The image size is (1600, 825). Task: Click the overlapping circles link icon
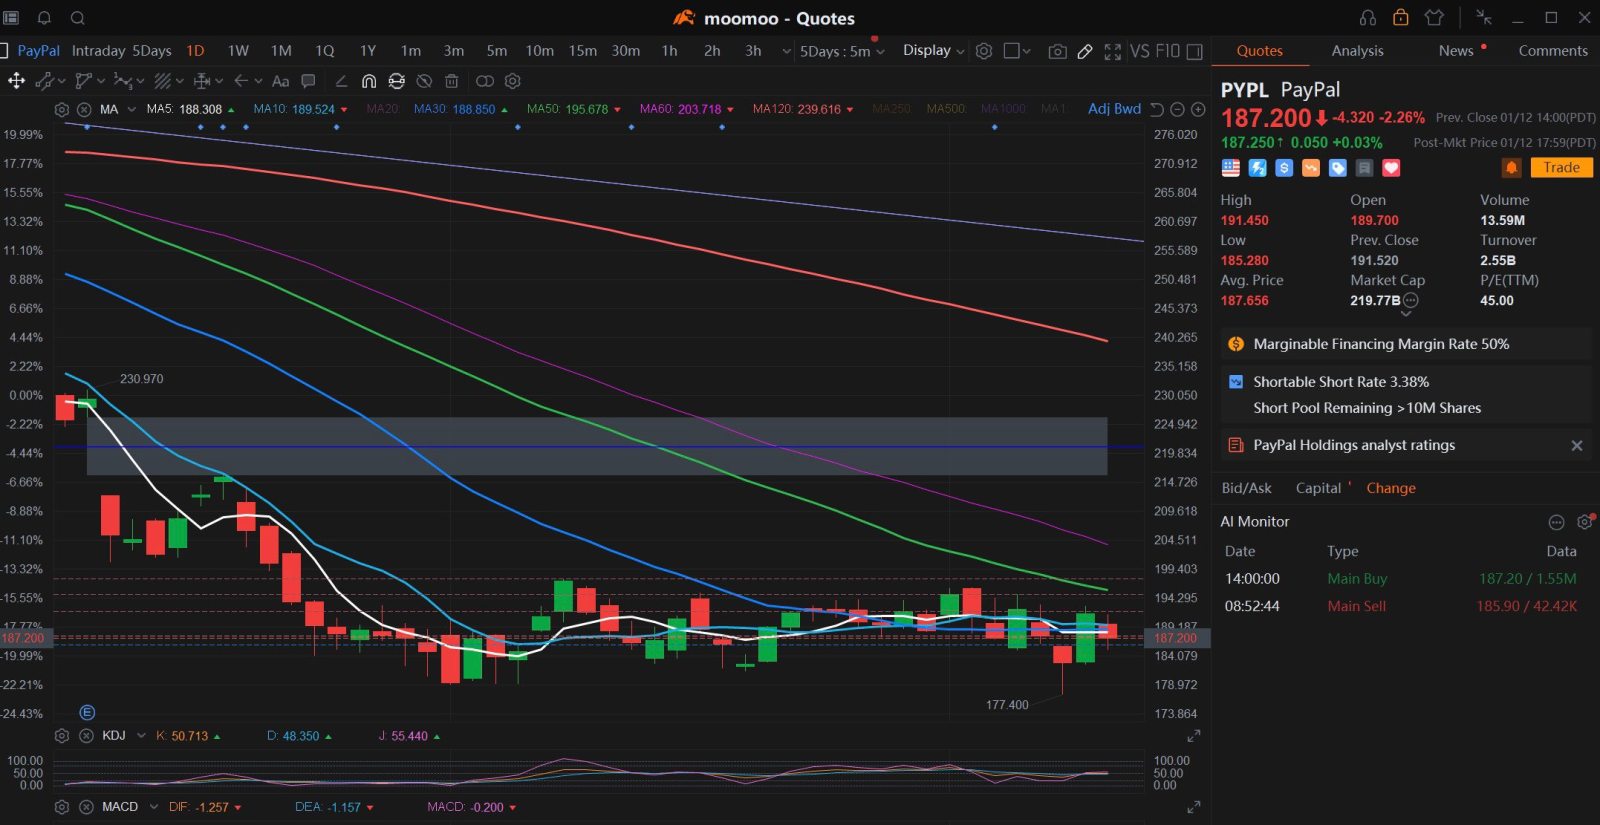coord(485,81)
